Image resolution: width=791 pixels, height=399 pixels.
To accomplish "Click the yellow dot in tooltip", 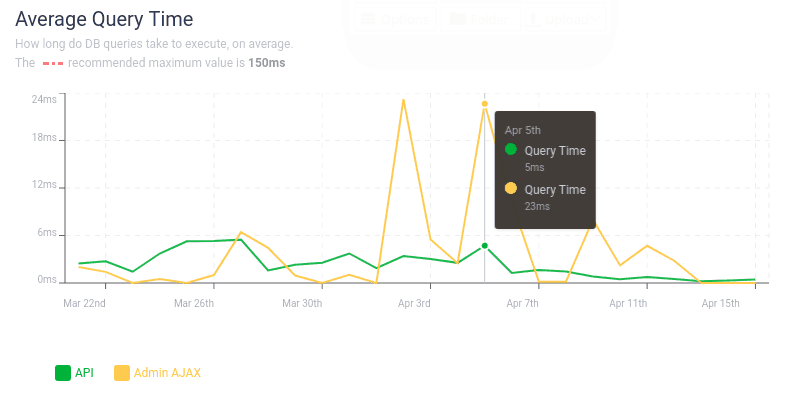I will tap(511, 188).
